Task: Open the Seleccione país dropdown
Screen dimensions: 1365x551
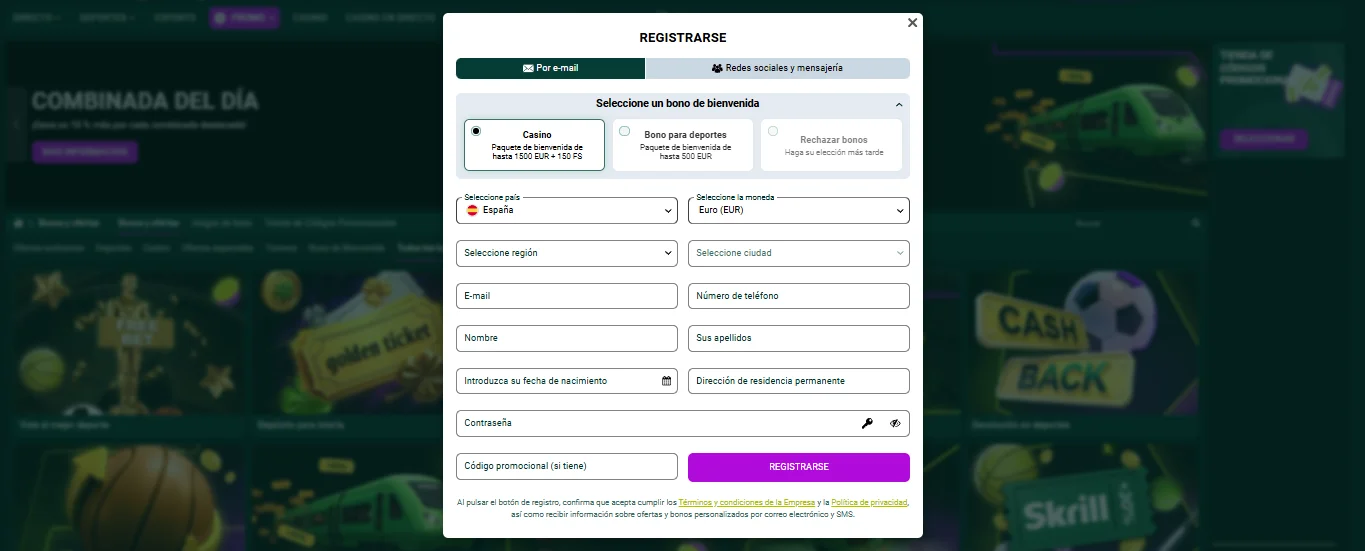Action: [x=567, y=210]
